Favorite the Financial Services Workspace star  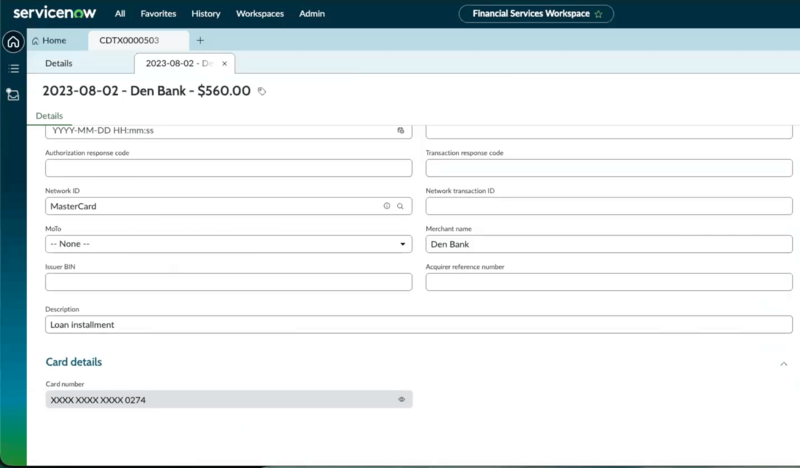[598, 14]
